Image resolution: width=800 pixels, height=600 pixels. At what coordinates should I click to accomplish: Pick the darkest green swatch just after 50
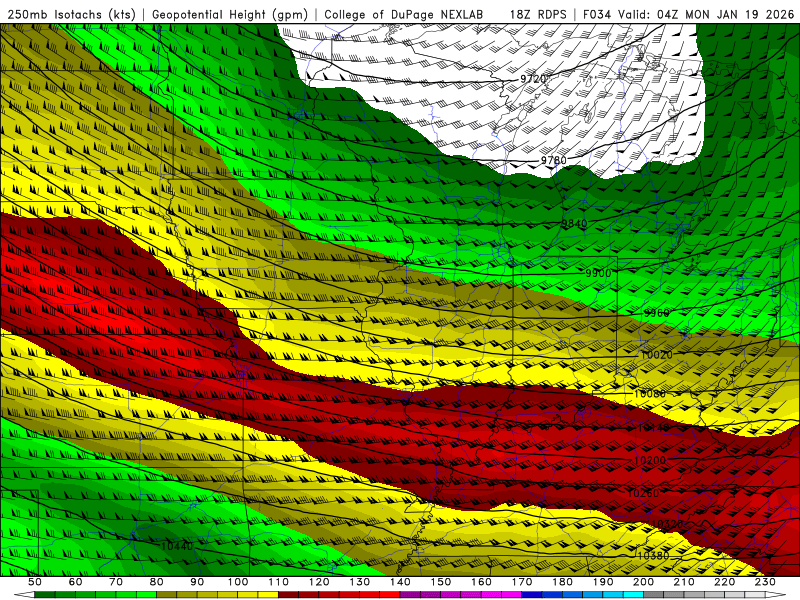(x=44, y=594)
